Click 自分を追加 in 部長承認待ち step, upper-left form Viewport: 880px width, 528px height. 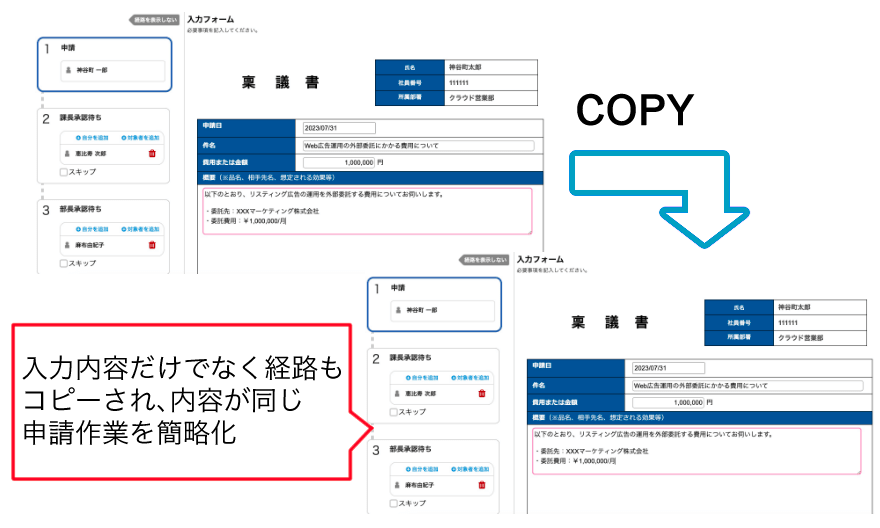coord(92,229)
